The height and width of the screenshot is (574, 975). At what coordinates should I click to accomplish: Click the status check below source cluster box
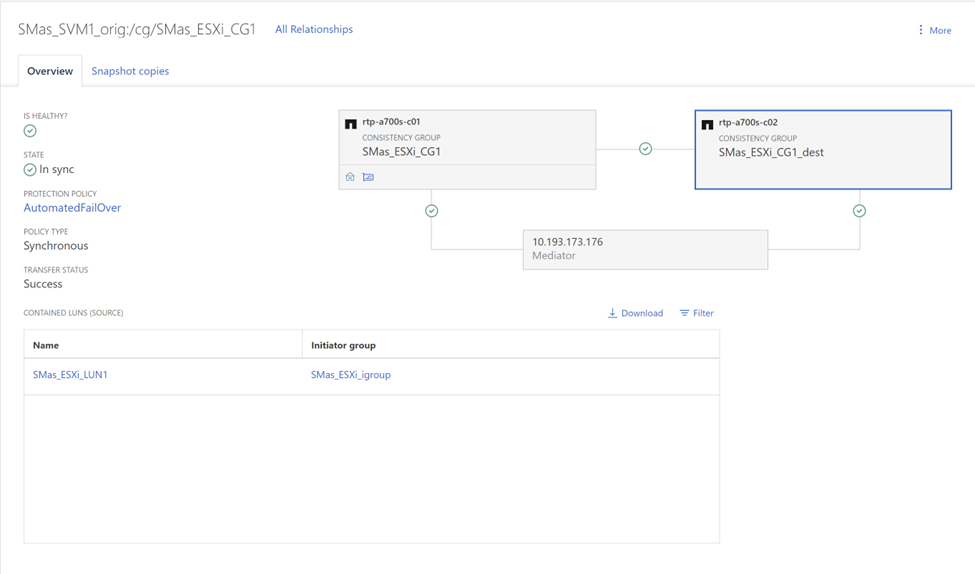(432, 211)
